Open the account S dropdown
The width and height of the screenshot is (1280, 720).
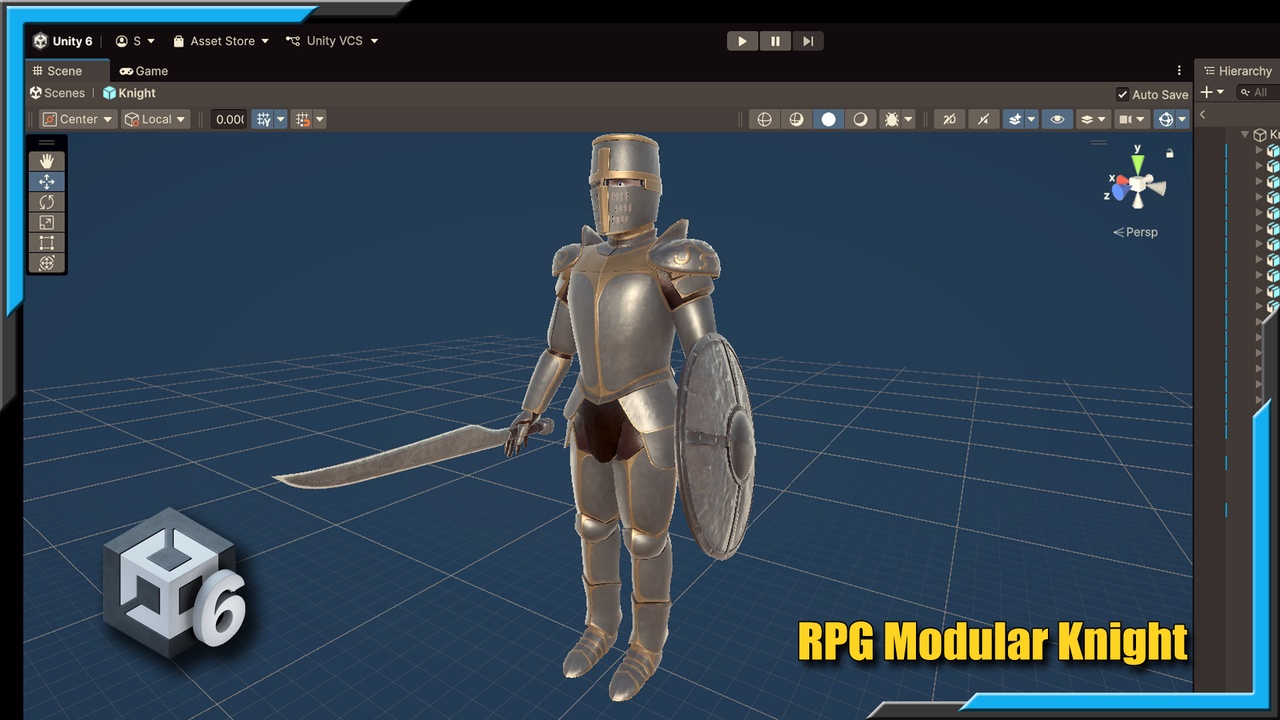(x=135, y=41)
